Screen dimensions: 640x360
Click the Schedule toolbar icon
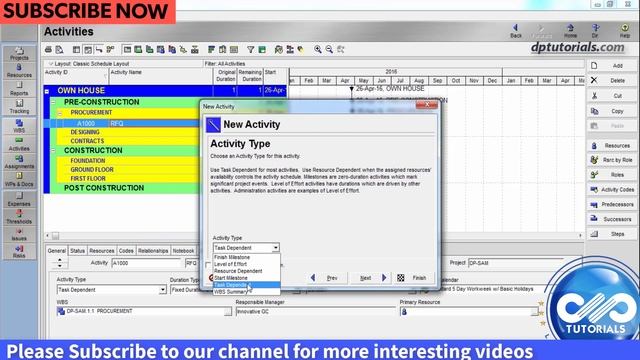279,50
